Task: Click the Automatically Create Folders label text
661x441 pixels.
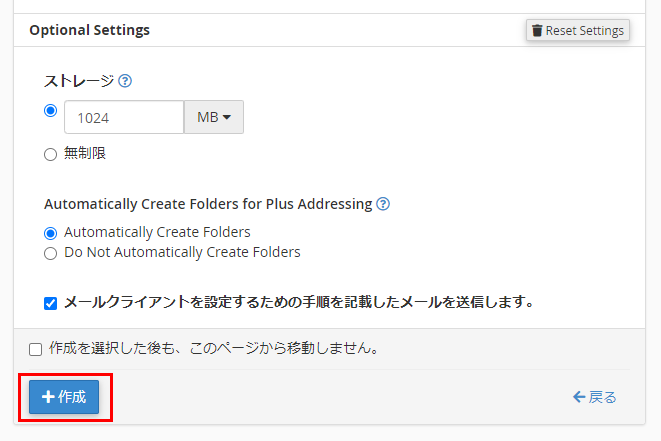Action: click(157, 232)
